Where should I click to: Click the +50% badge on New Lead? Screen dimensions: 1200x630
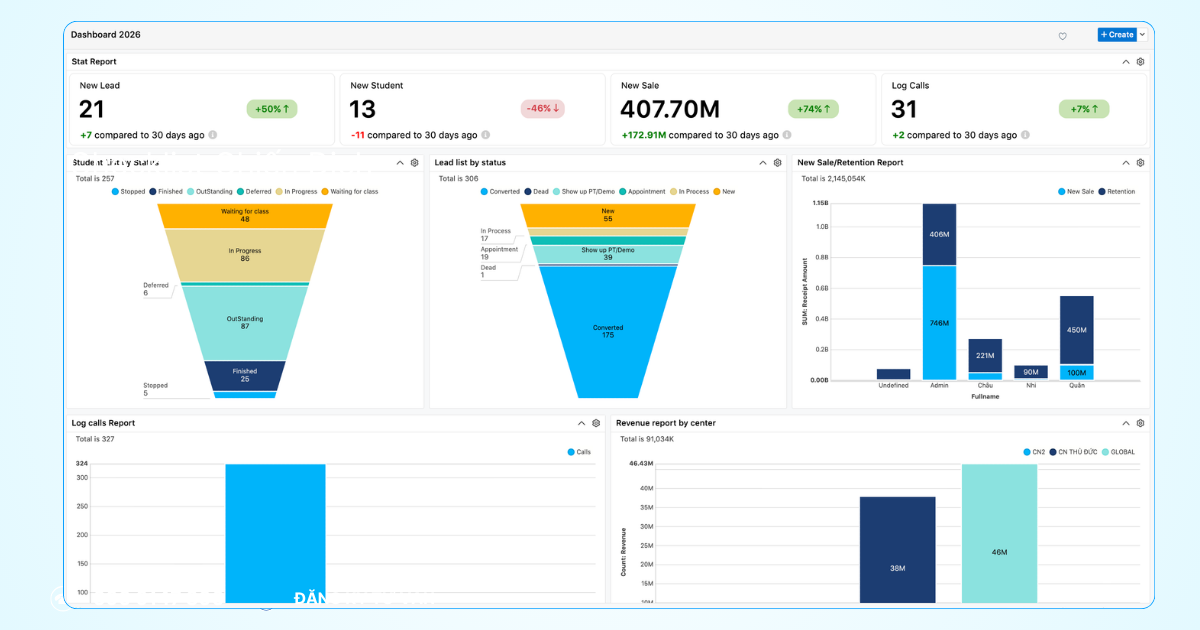tap(272, 109)
